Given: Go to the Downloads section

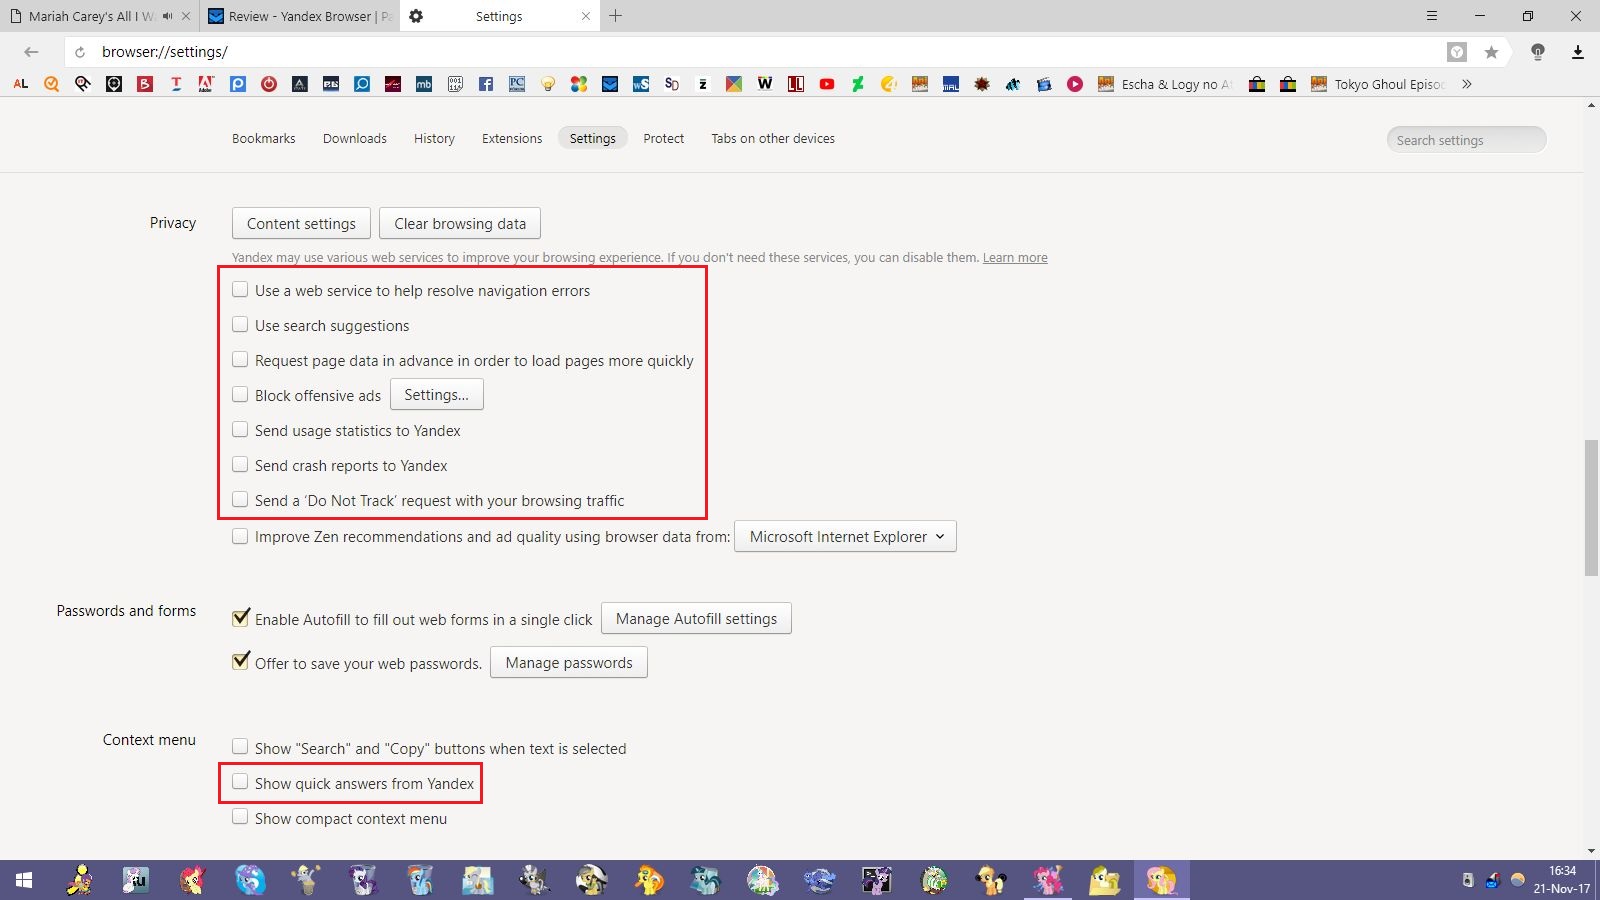Looking at the screenshot, I should [x=355, y=138].
